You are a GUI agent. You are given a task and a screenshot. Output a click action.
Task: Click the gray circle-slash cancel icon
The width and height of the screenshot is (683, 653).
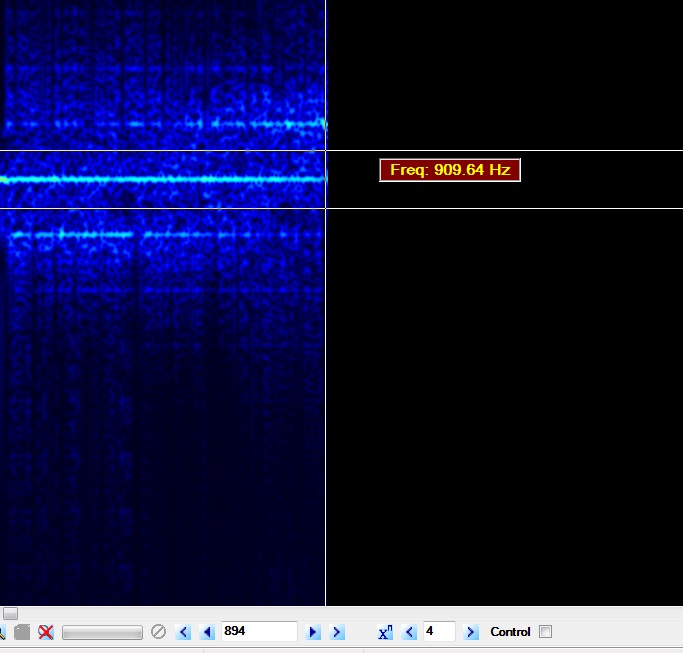(158, 632)
